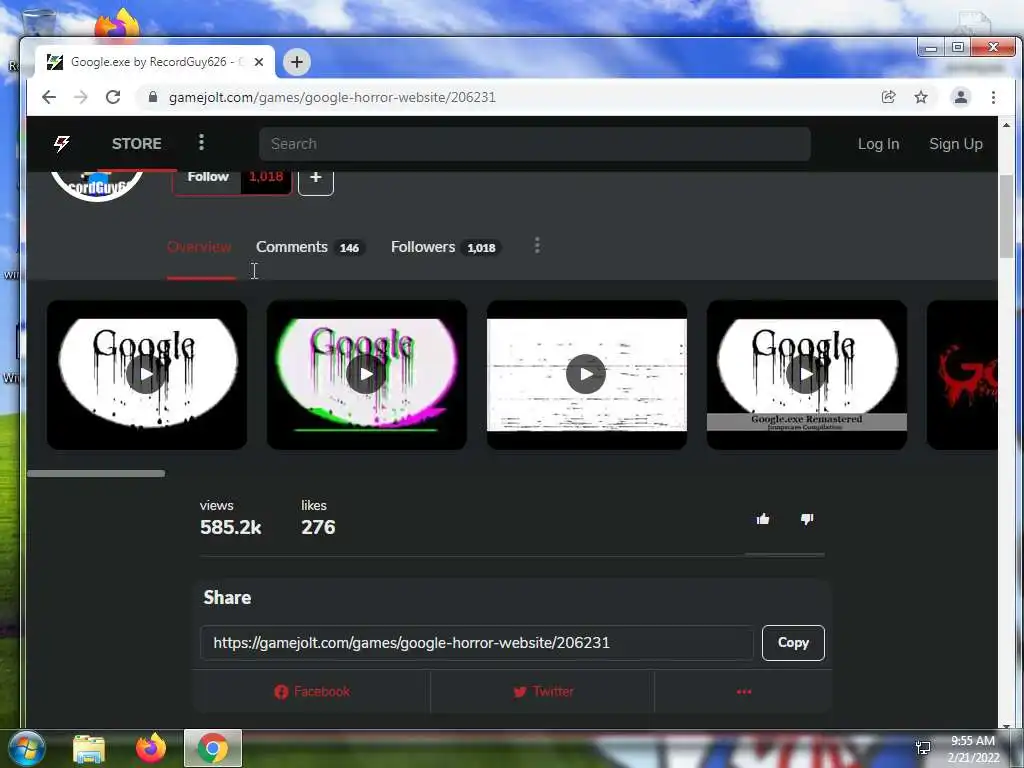The width and height of the screenshot is (1024, 768).
Task: Go back in Chrome
Action: pyautogui.click(x=49, y=97)
